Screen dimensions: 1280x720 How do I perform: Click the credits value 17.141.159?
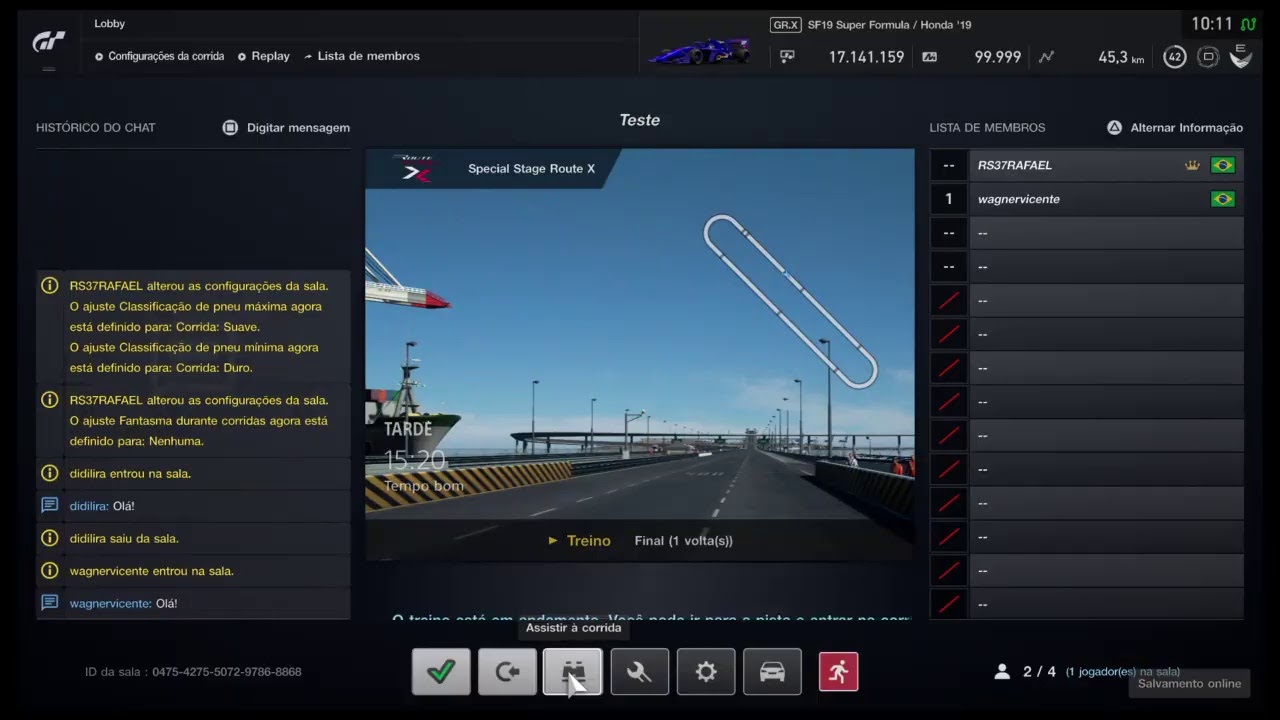tap(866, 57)
